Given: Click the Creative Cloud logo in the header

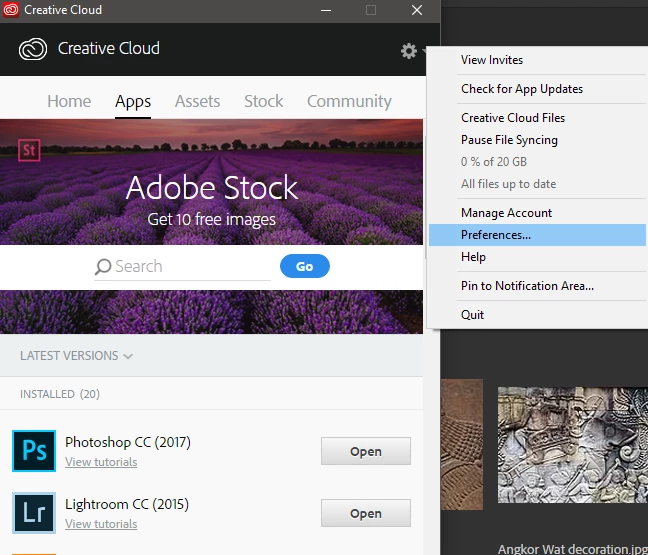Looking at the screenshot, I should click(x=33, y=49).
